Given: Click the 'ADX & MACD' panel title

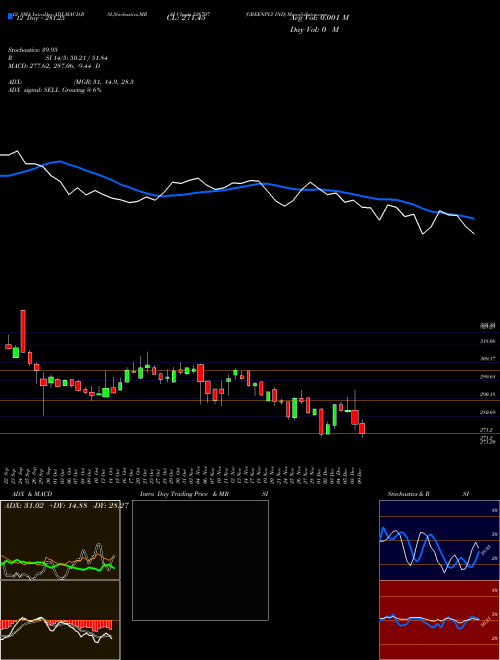Looking at the screenshot, I should (32, 494).
